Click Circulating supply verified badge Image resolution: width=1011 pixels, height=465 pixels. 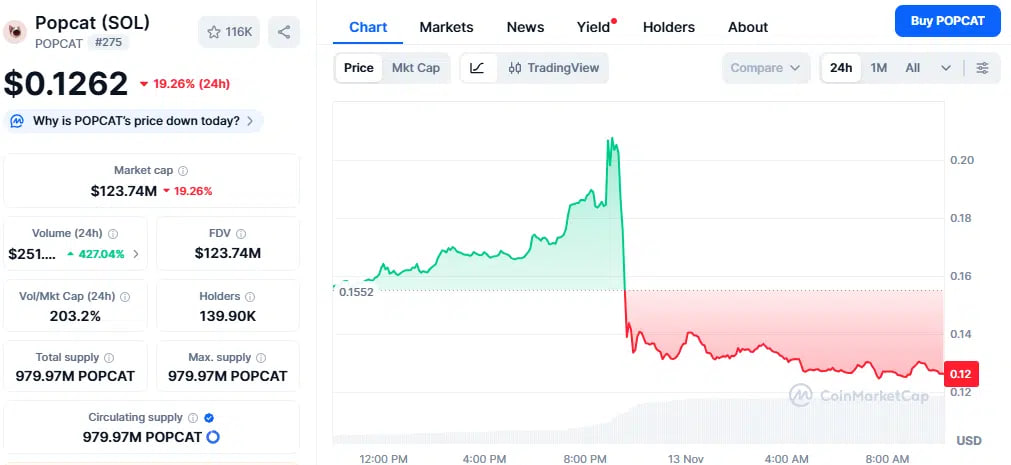point(208,418)
